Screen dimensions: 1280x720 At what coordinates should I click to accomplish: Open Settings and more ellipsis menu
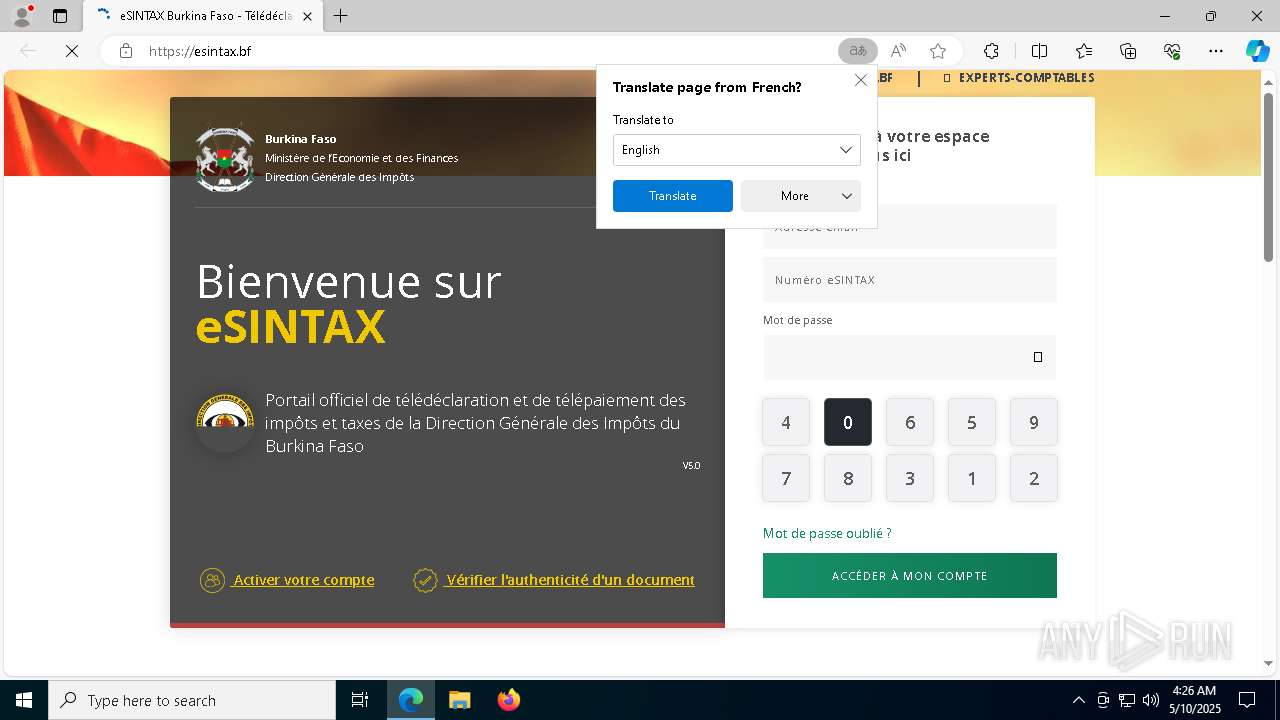coord(1216,51)
